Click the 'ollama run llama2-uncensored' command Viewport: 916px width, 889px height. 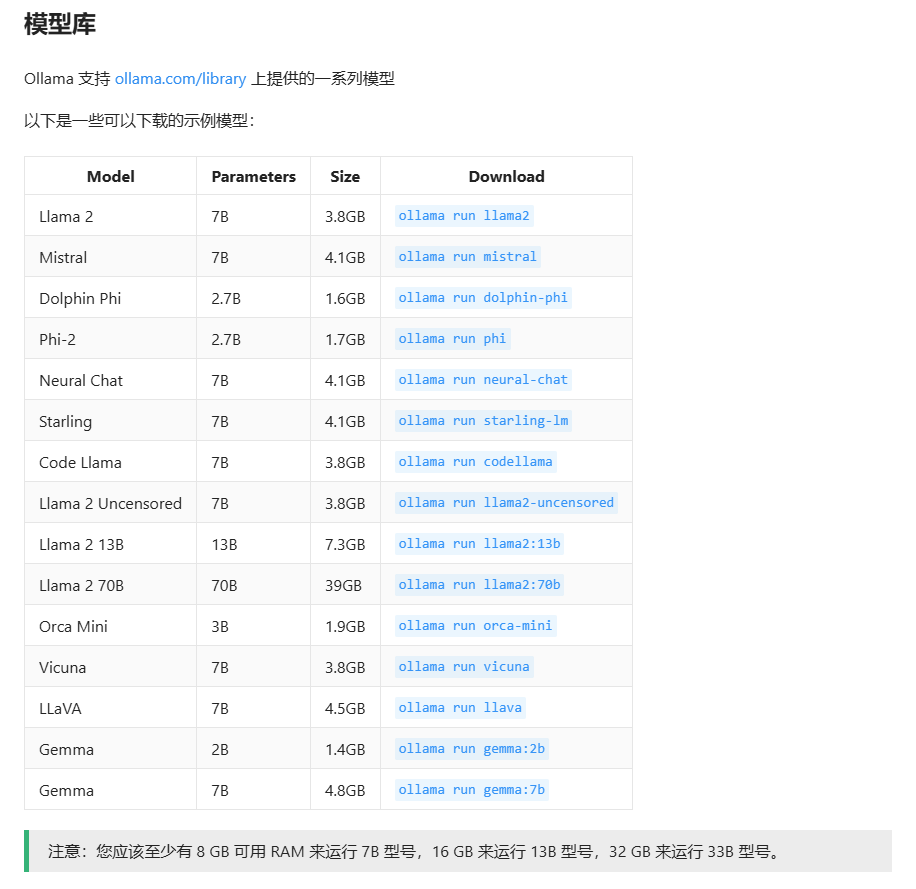[x=506, y=503]
